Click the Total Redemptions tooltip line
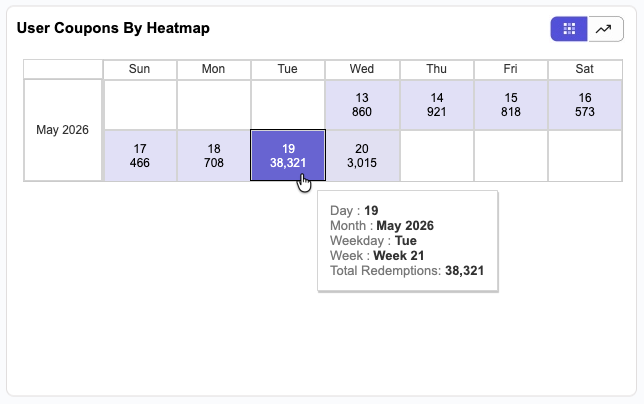Viewport: 644px width, 404px height. [x=407, y=271]
